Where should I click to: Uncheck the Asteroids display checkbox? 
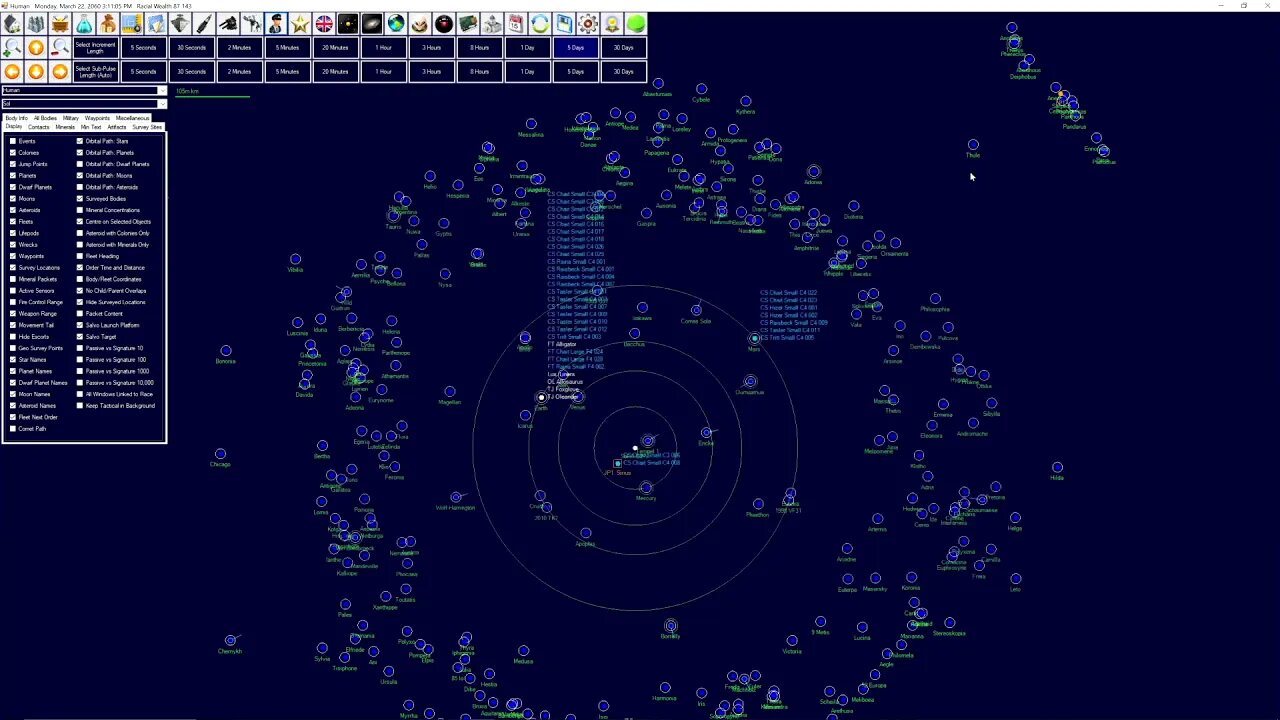(x=13, y=210)
